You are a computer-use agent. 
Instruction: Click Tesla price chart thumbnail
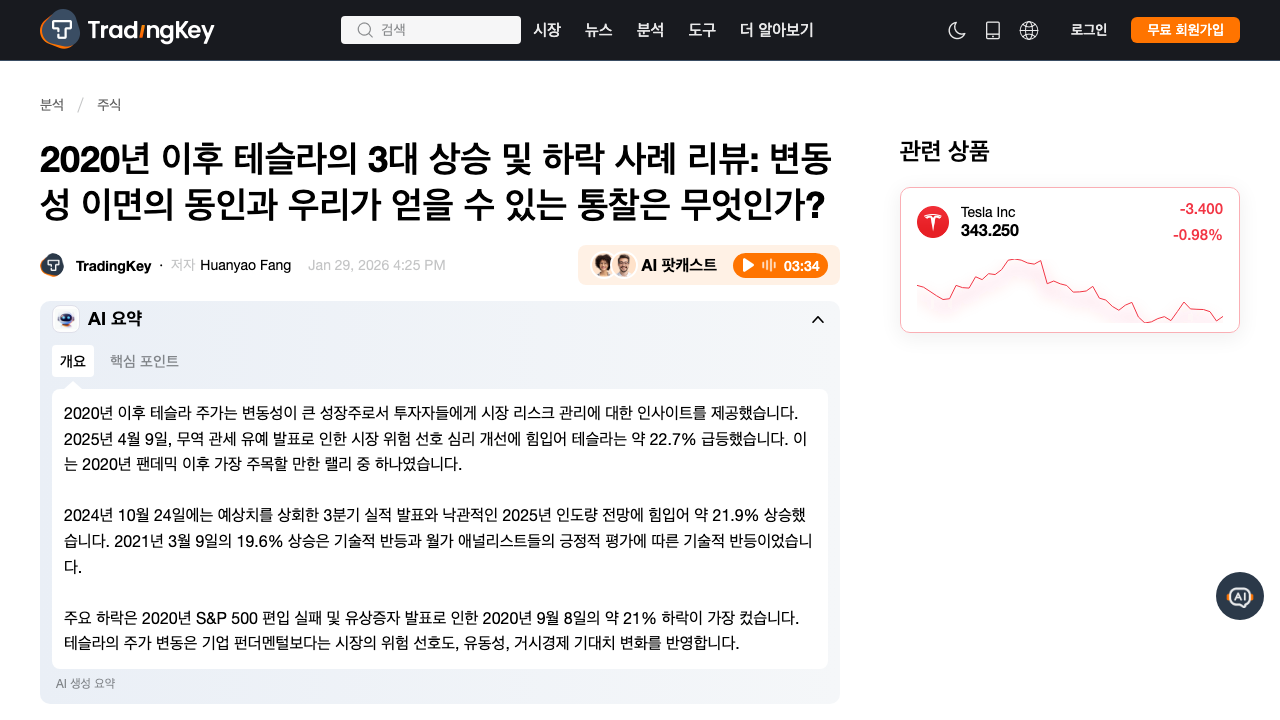point(1070,290)
